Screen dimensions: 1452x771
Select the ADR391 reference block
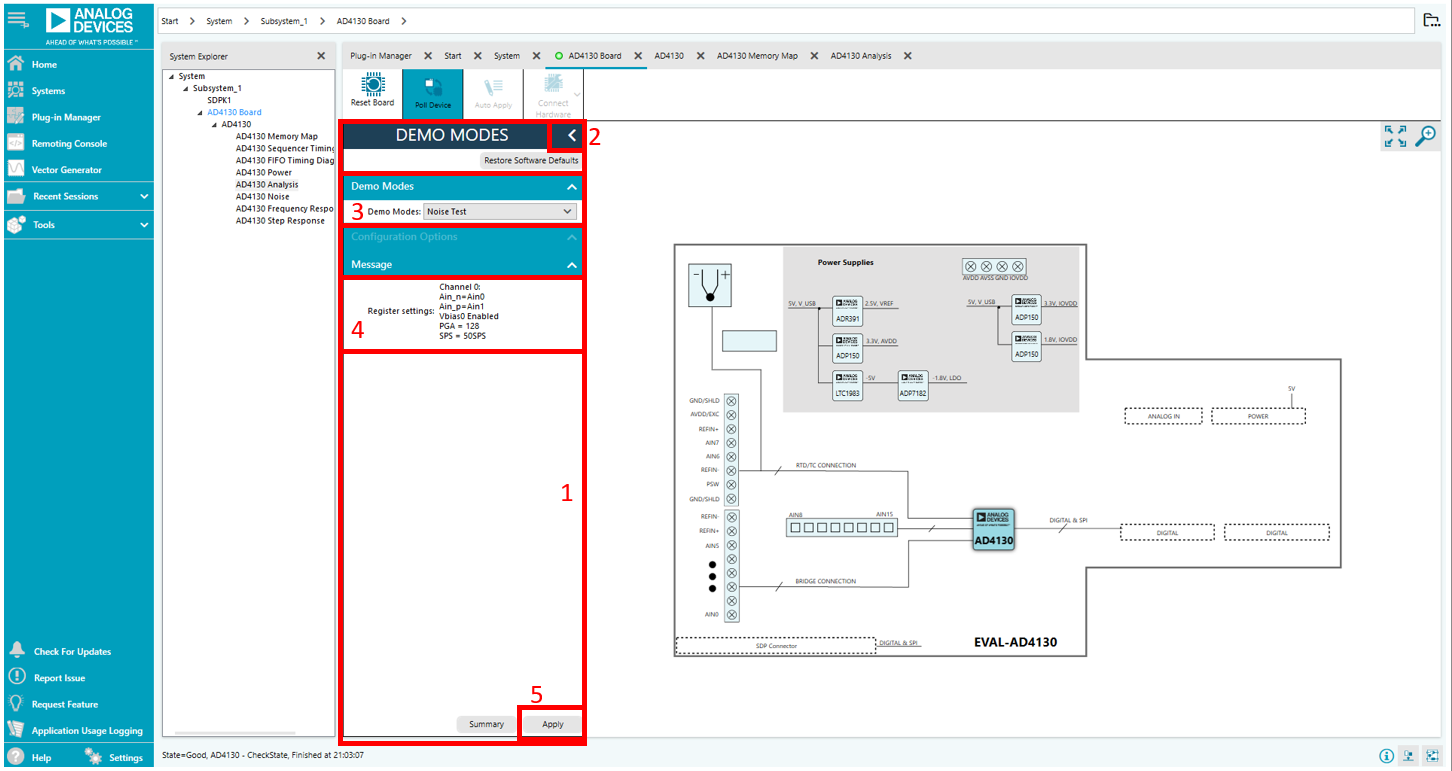tap(848, 311)
